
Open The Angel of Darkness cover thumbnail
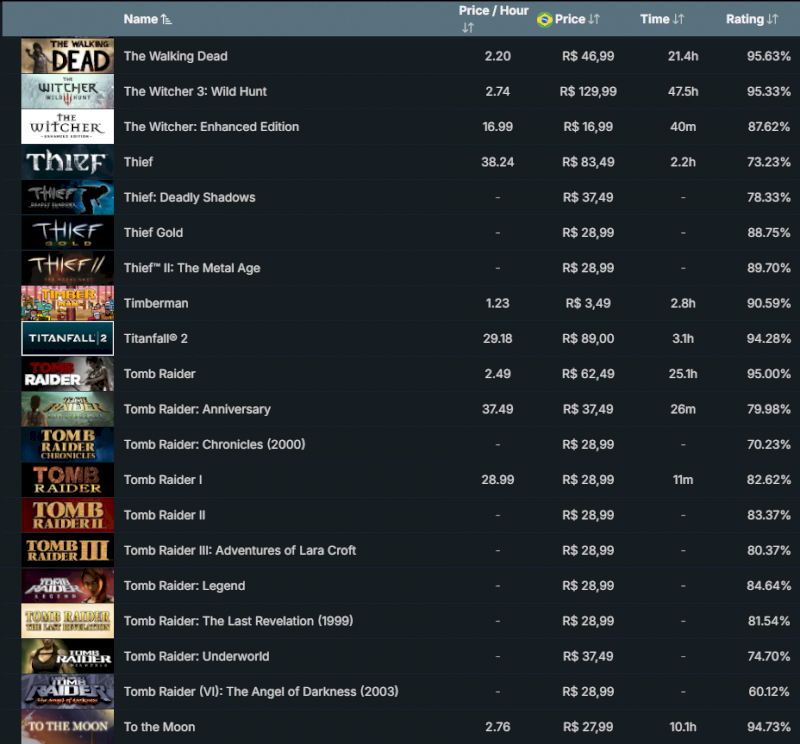[x=67, y=691]
